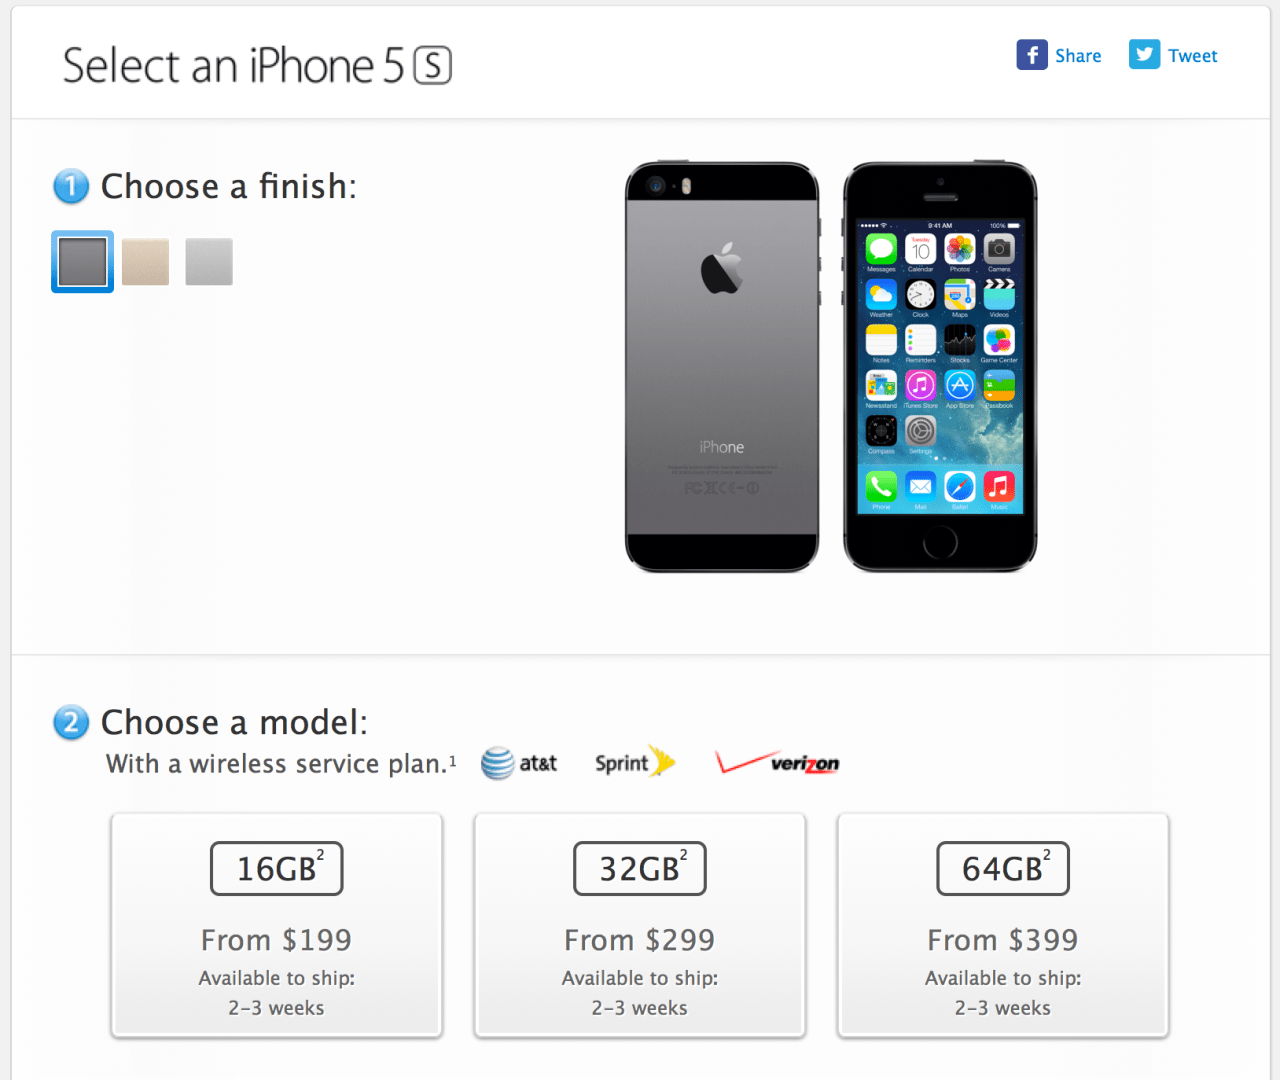Choose the Gold finish swatch

tap(146, 262)
